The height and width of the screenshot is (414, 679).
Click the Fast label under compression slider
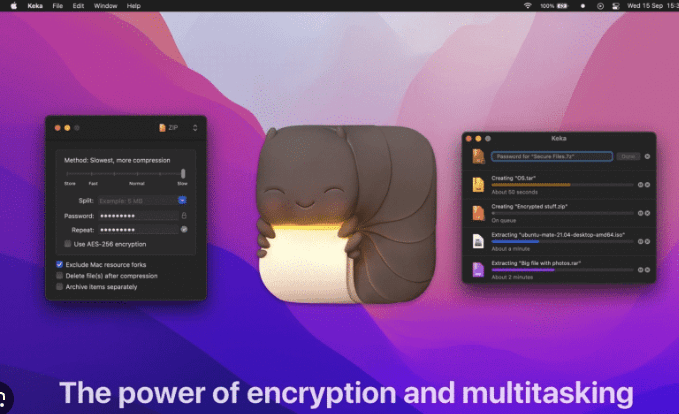pyautogui.click(x=93, y=184)
